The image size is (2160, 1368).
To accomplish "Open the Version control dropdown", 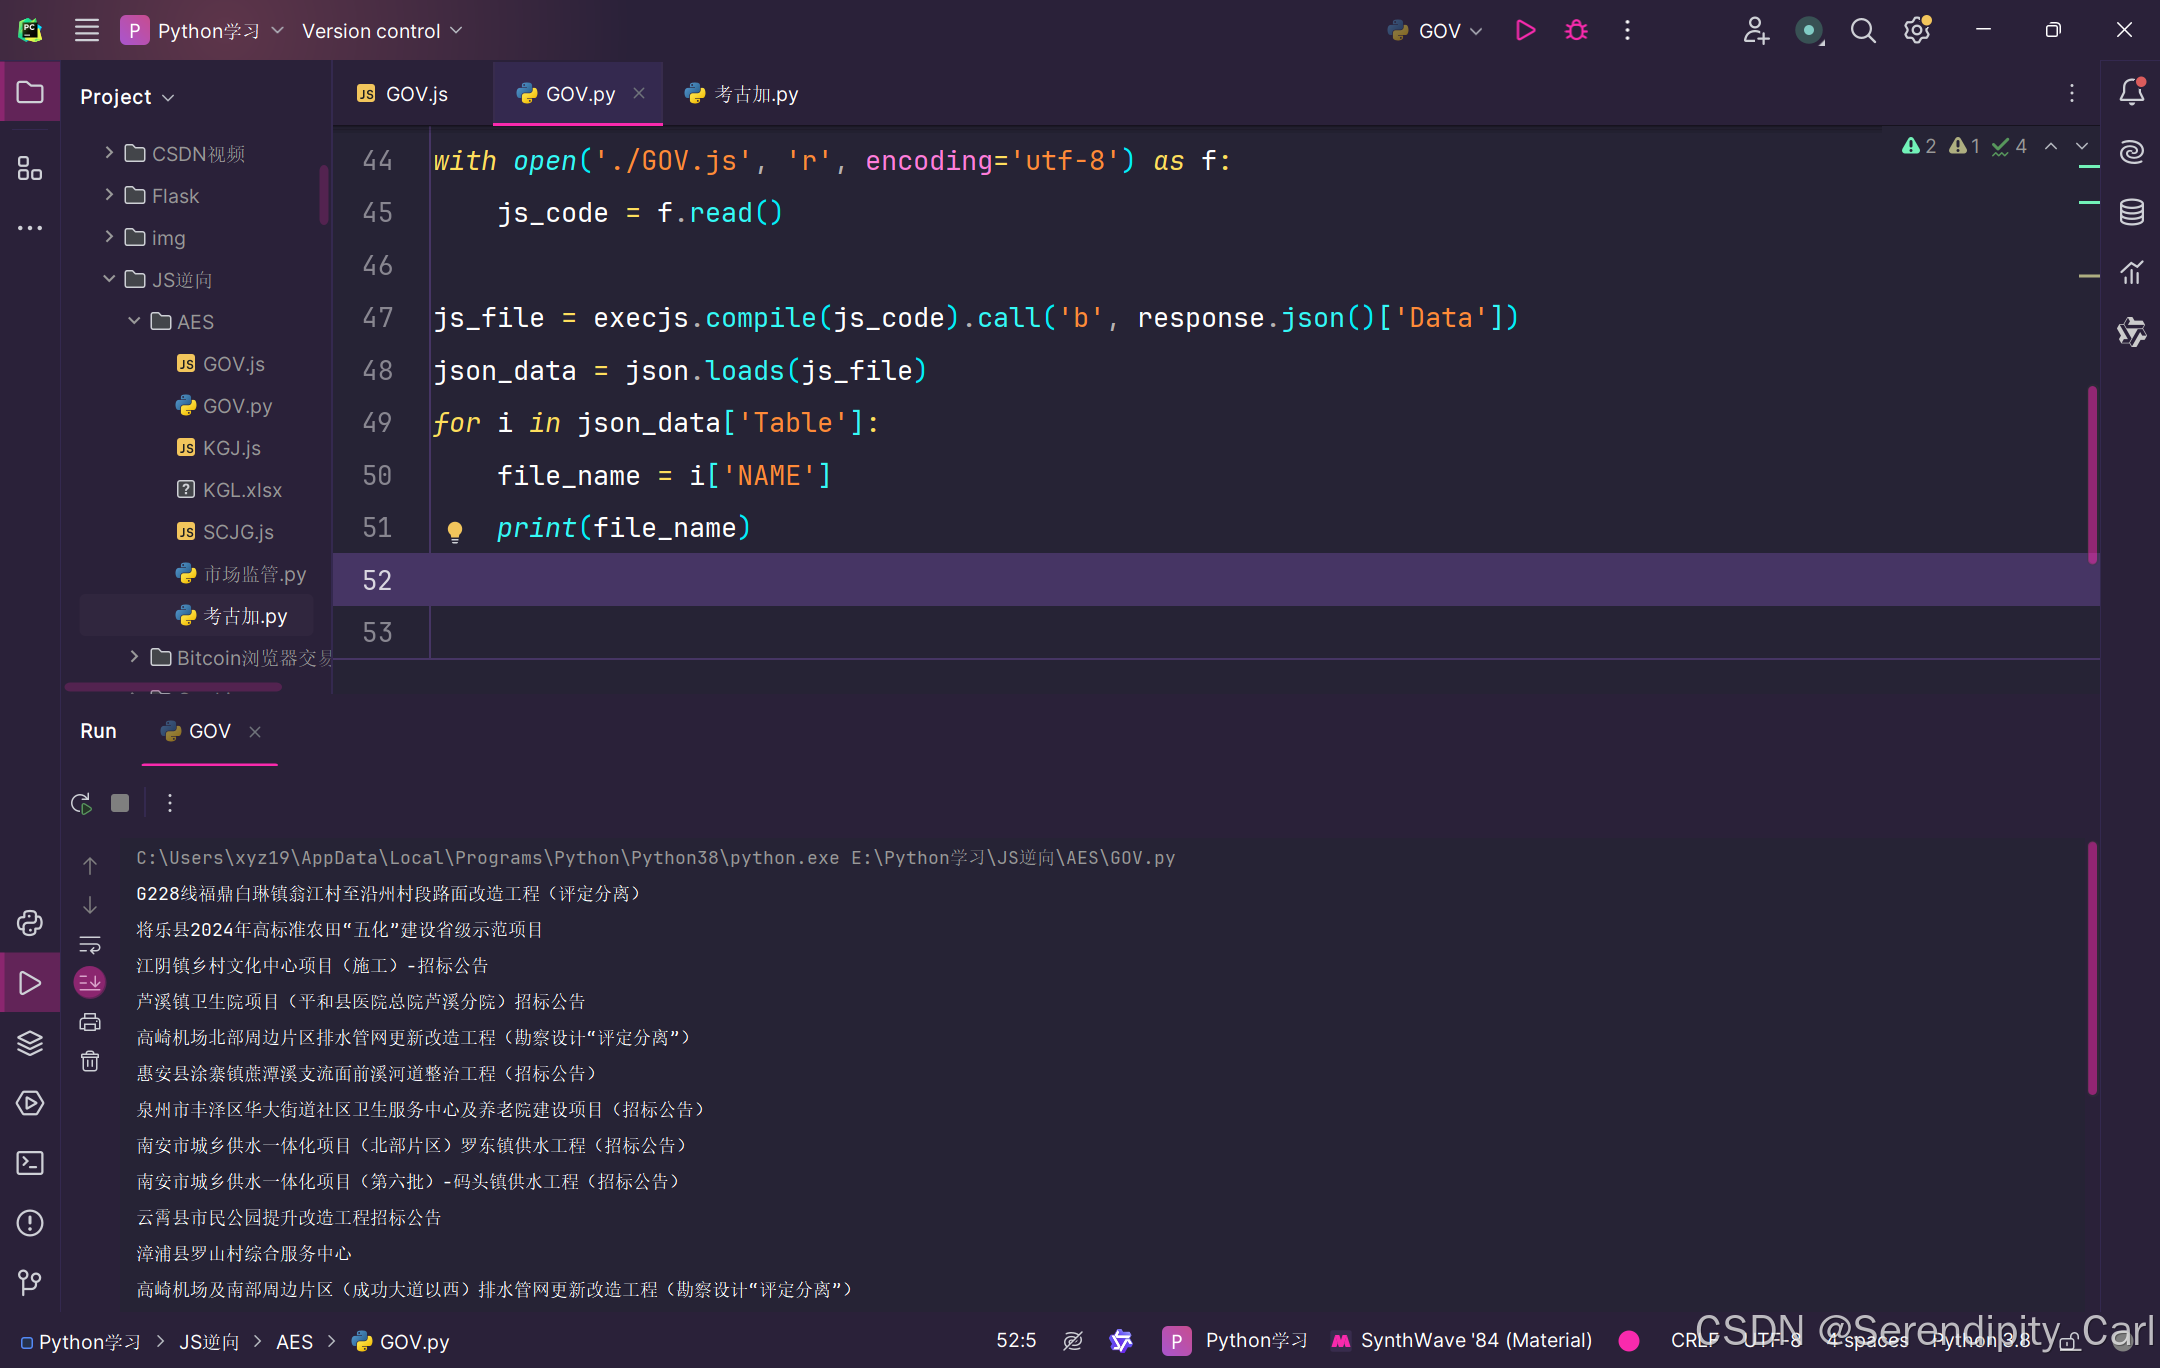I will pyautogui.click(x=383, y=30).
